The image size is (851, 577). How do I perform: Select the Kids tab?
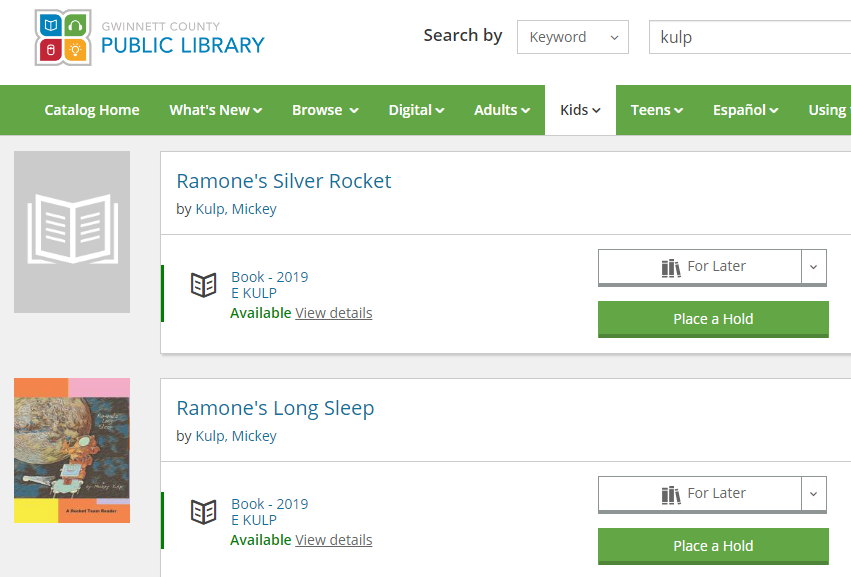580,110
